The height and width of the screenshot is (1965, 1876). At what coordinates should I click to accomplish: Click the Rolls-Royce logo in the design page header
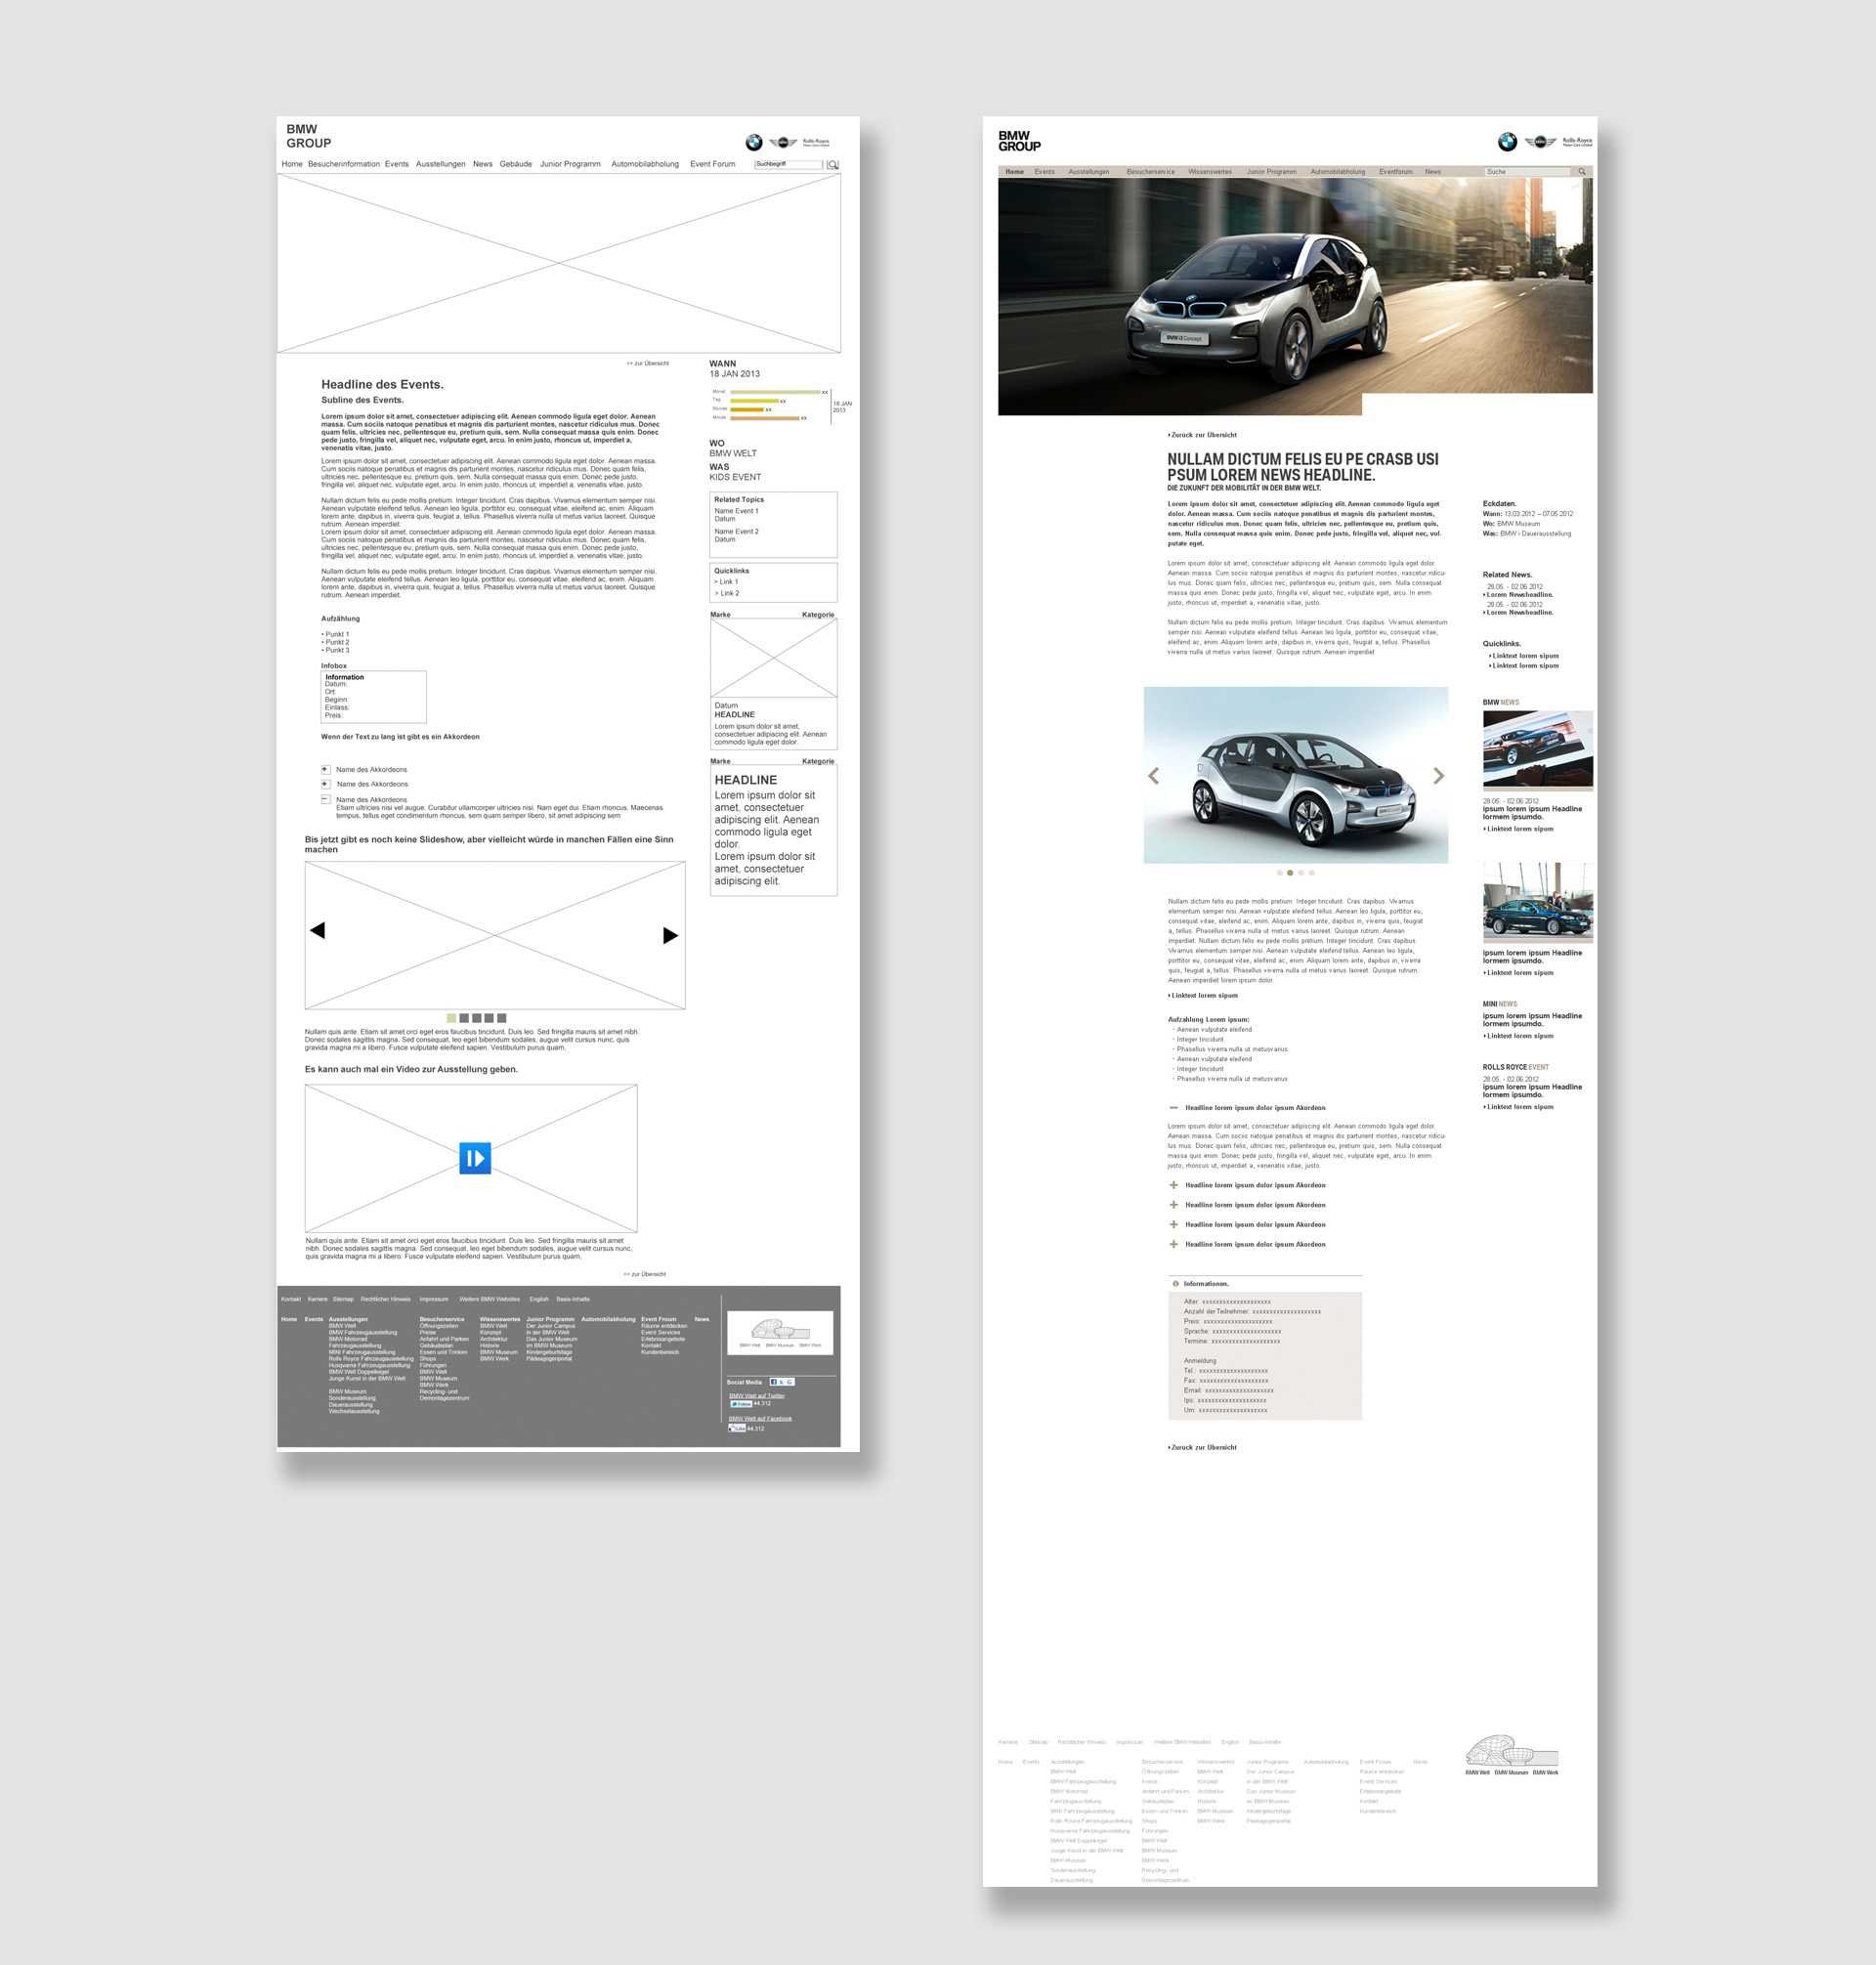pos(1577,142)
